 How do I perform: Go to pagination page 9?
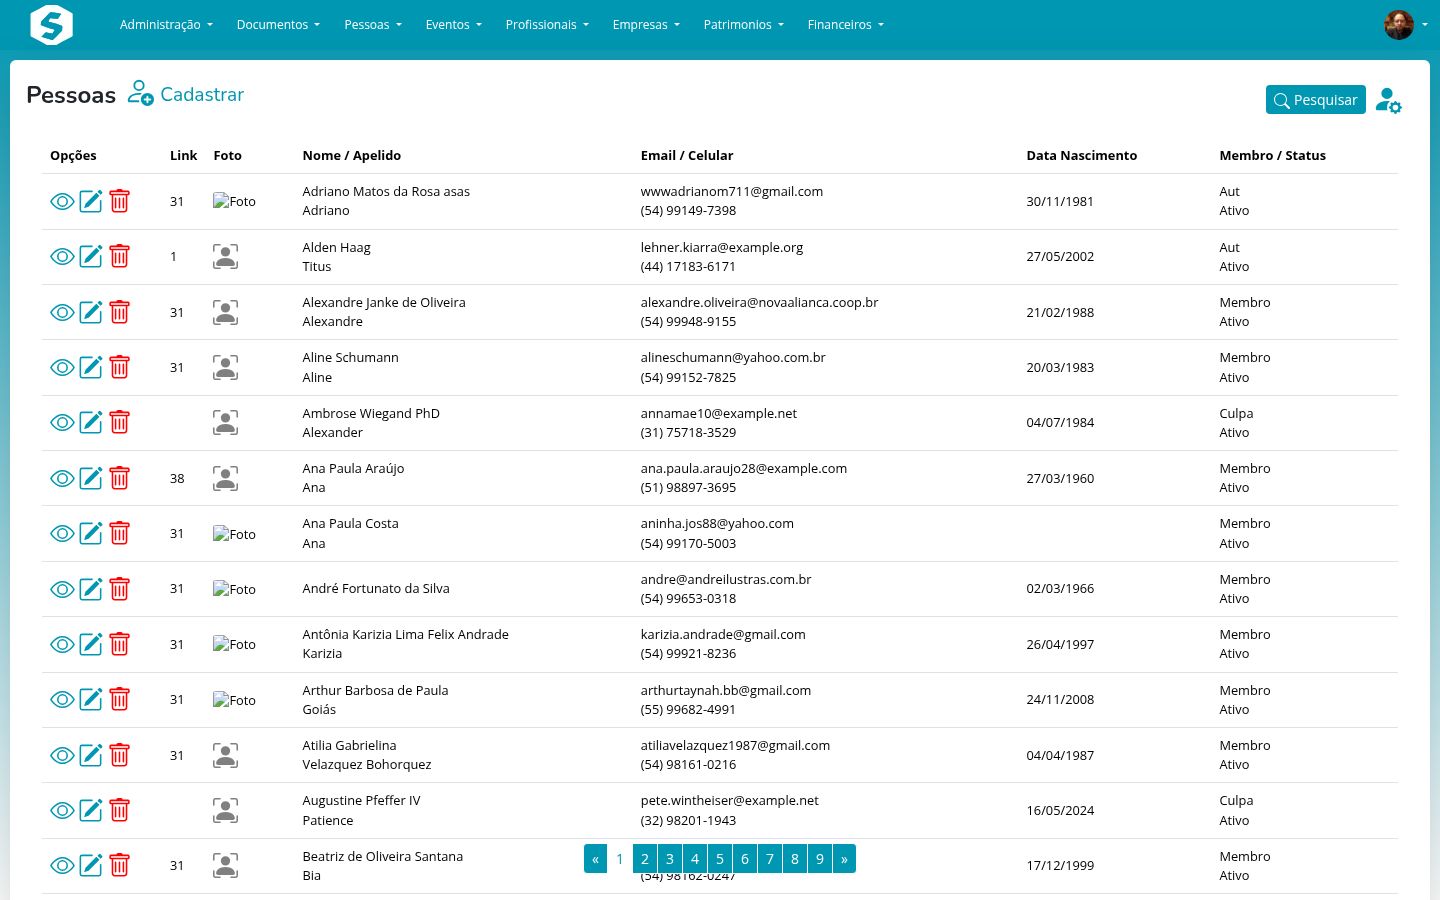(820, 859)
